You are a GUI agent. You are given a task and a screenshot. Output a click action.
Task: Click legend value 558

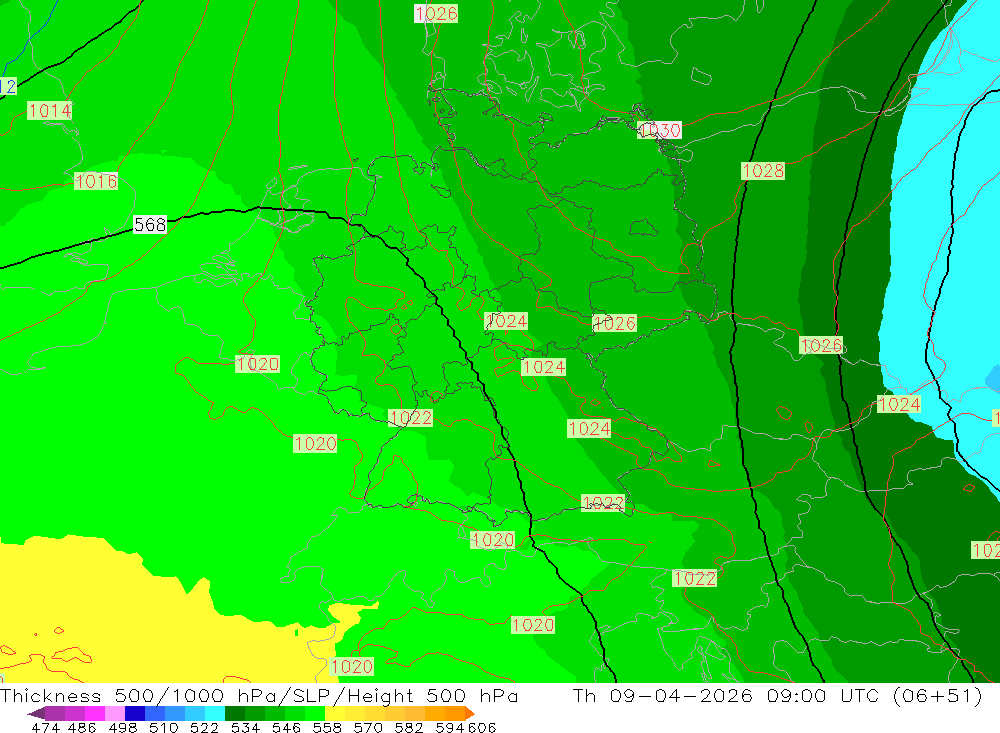pos(327,728)
